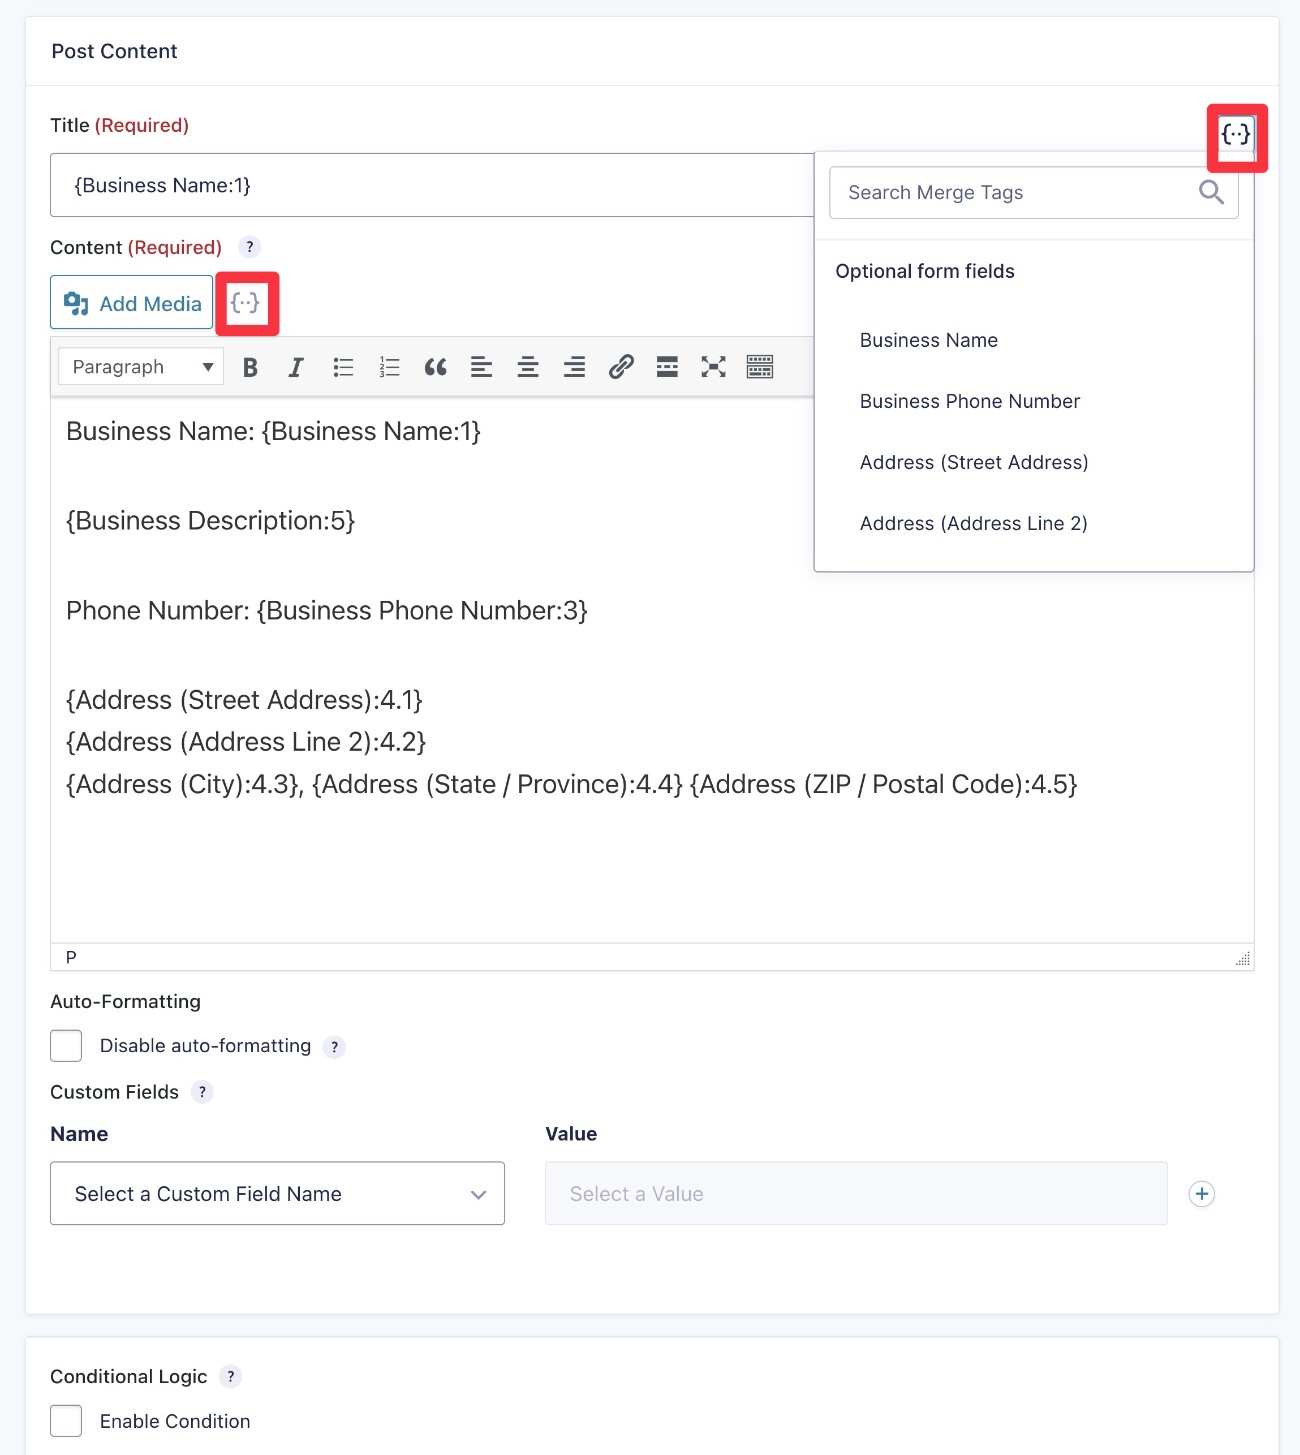
Task: Insert a numbered list
Action: point(389,367)
